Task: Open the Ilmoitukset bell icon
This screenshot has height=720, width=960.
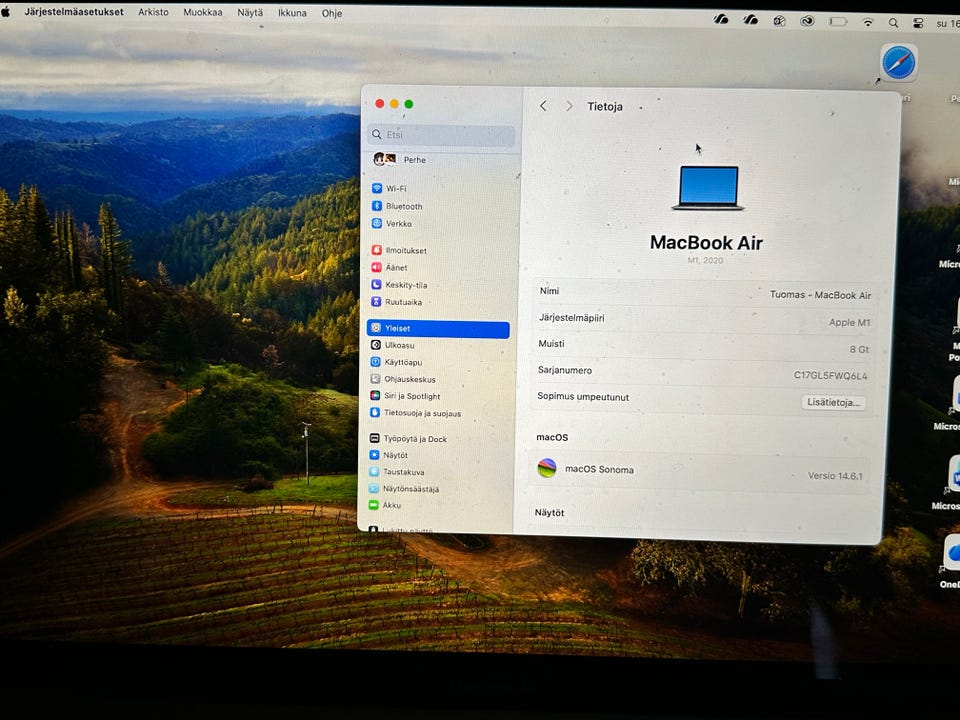Action: [377, 250]
